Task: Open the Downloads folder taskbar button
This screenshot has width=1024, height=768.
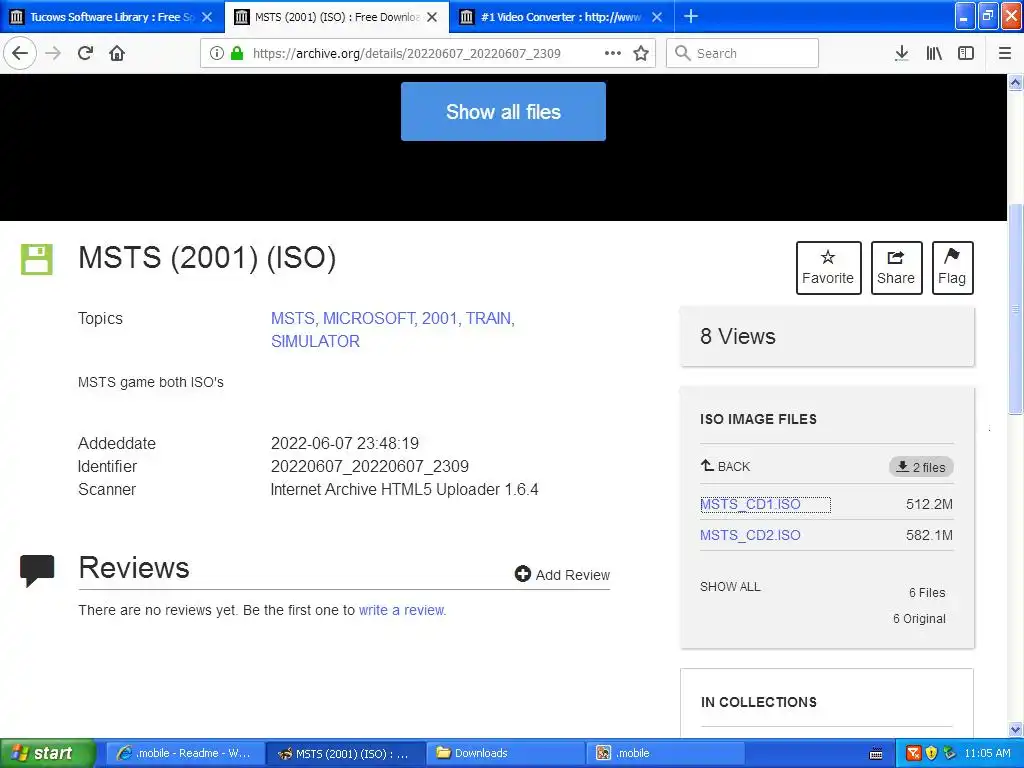Action: coord(506,753)
